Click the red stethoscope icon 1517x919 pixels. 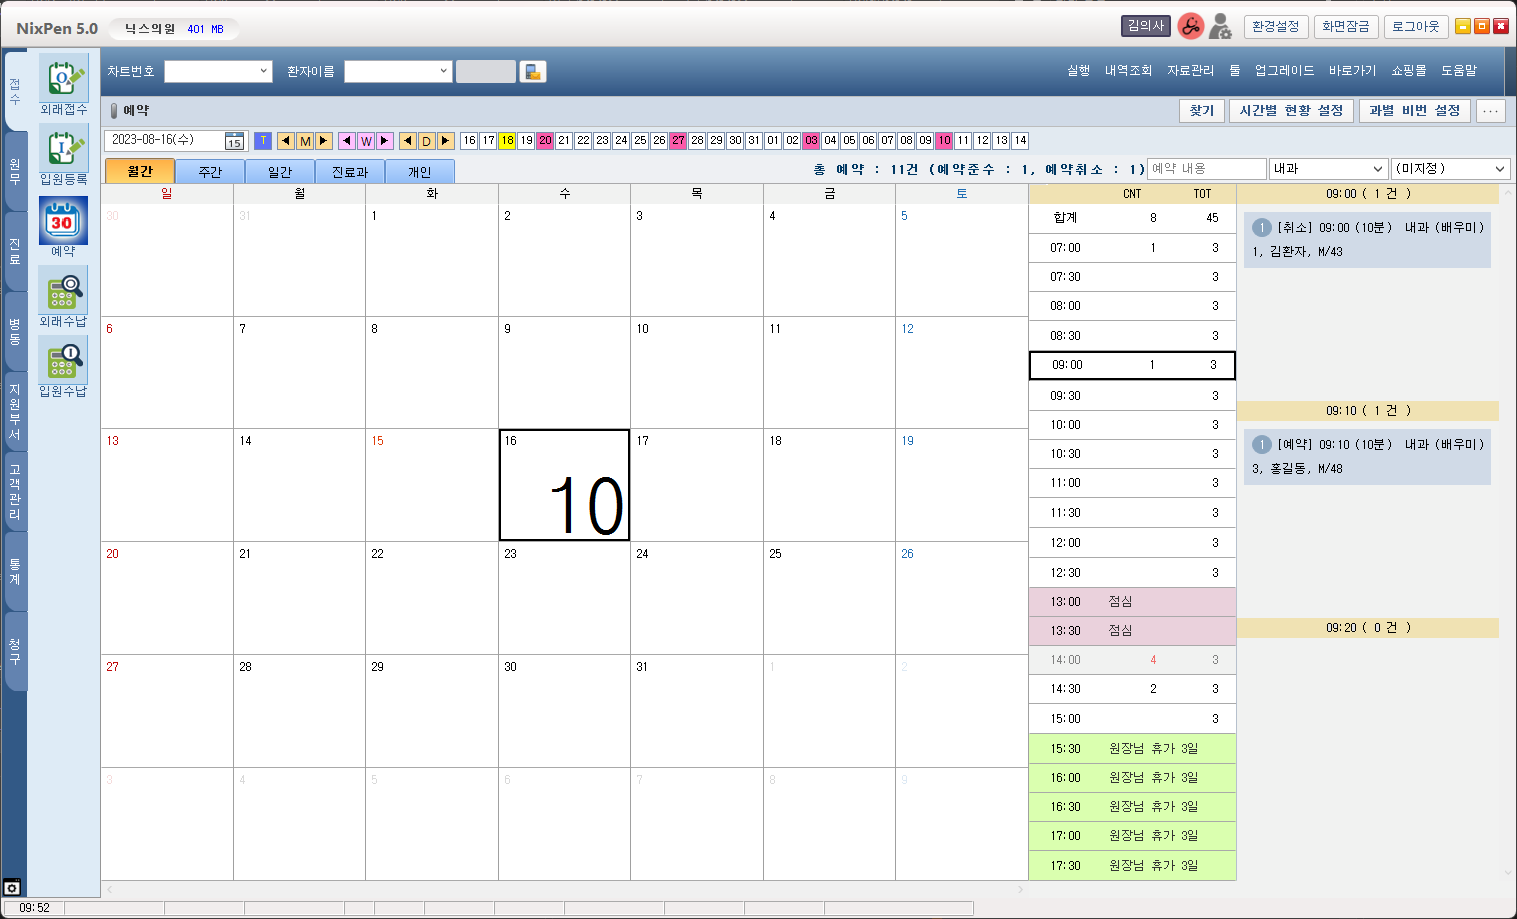point(1190,27)
